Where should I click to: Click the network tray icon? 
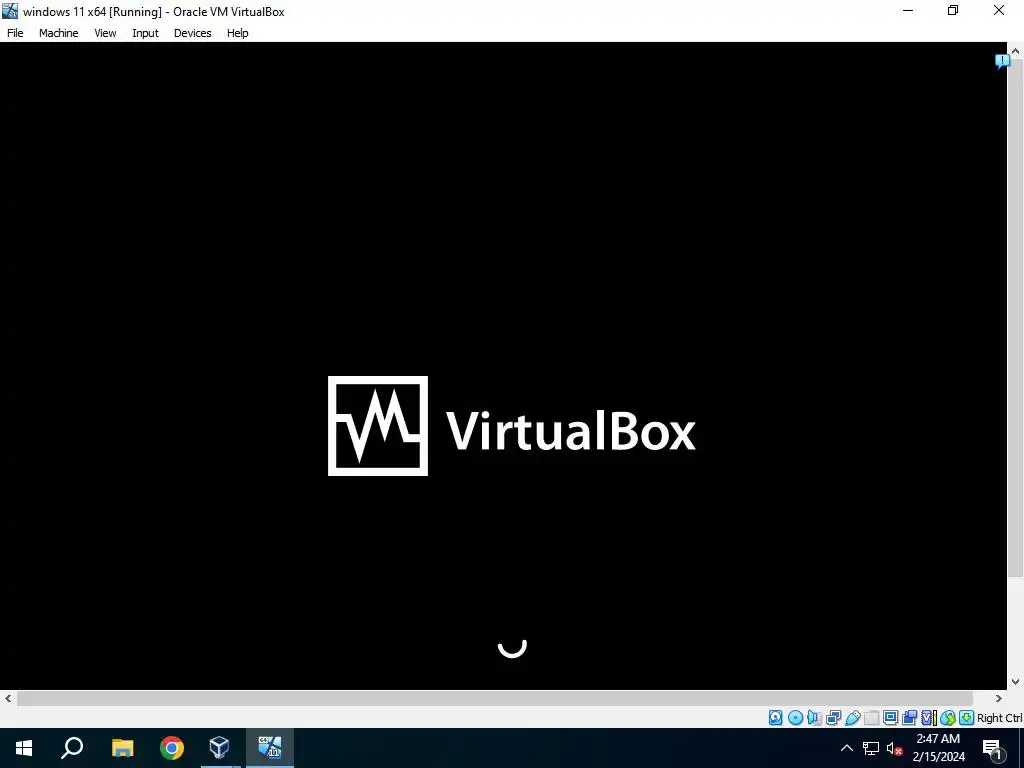tap(871, 748)
